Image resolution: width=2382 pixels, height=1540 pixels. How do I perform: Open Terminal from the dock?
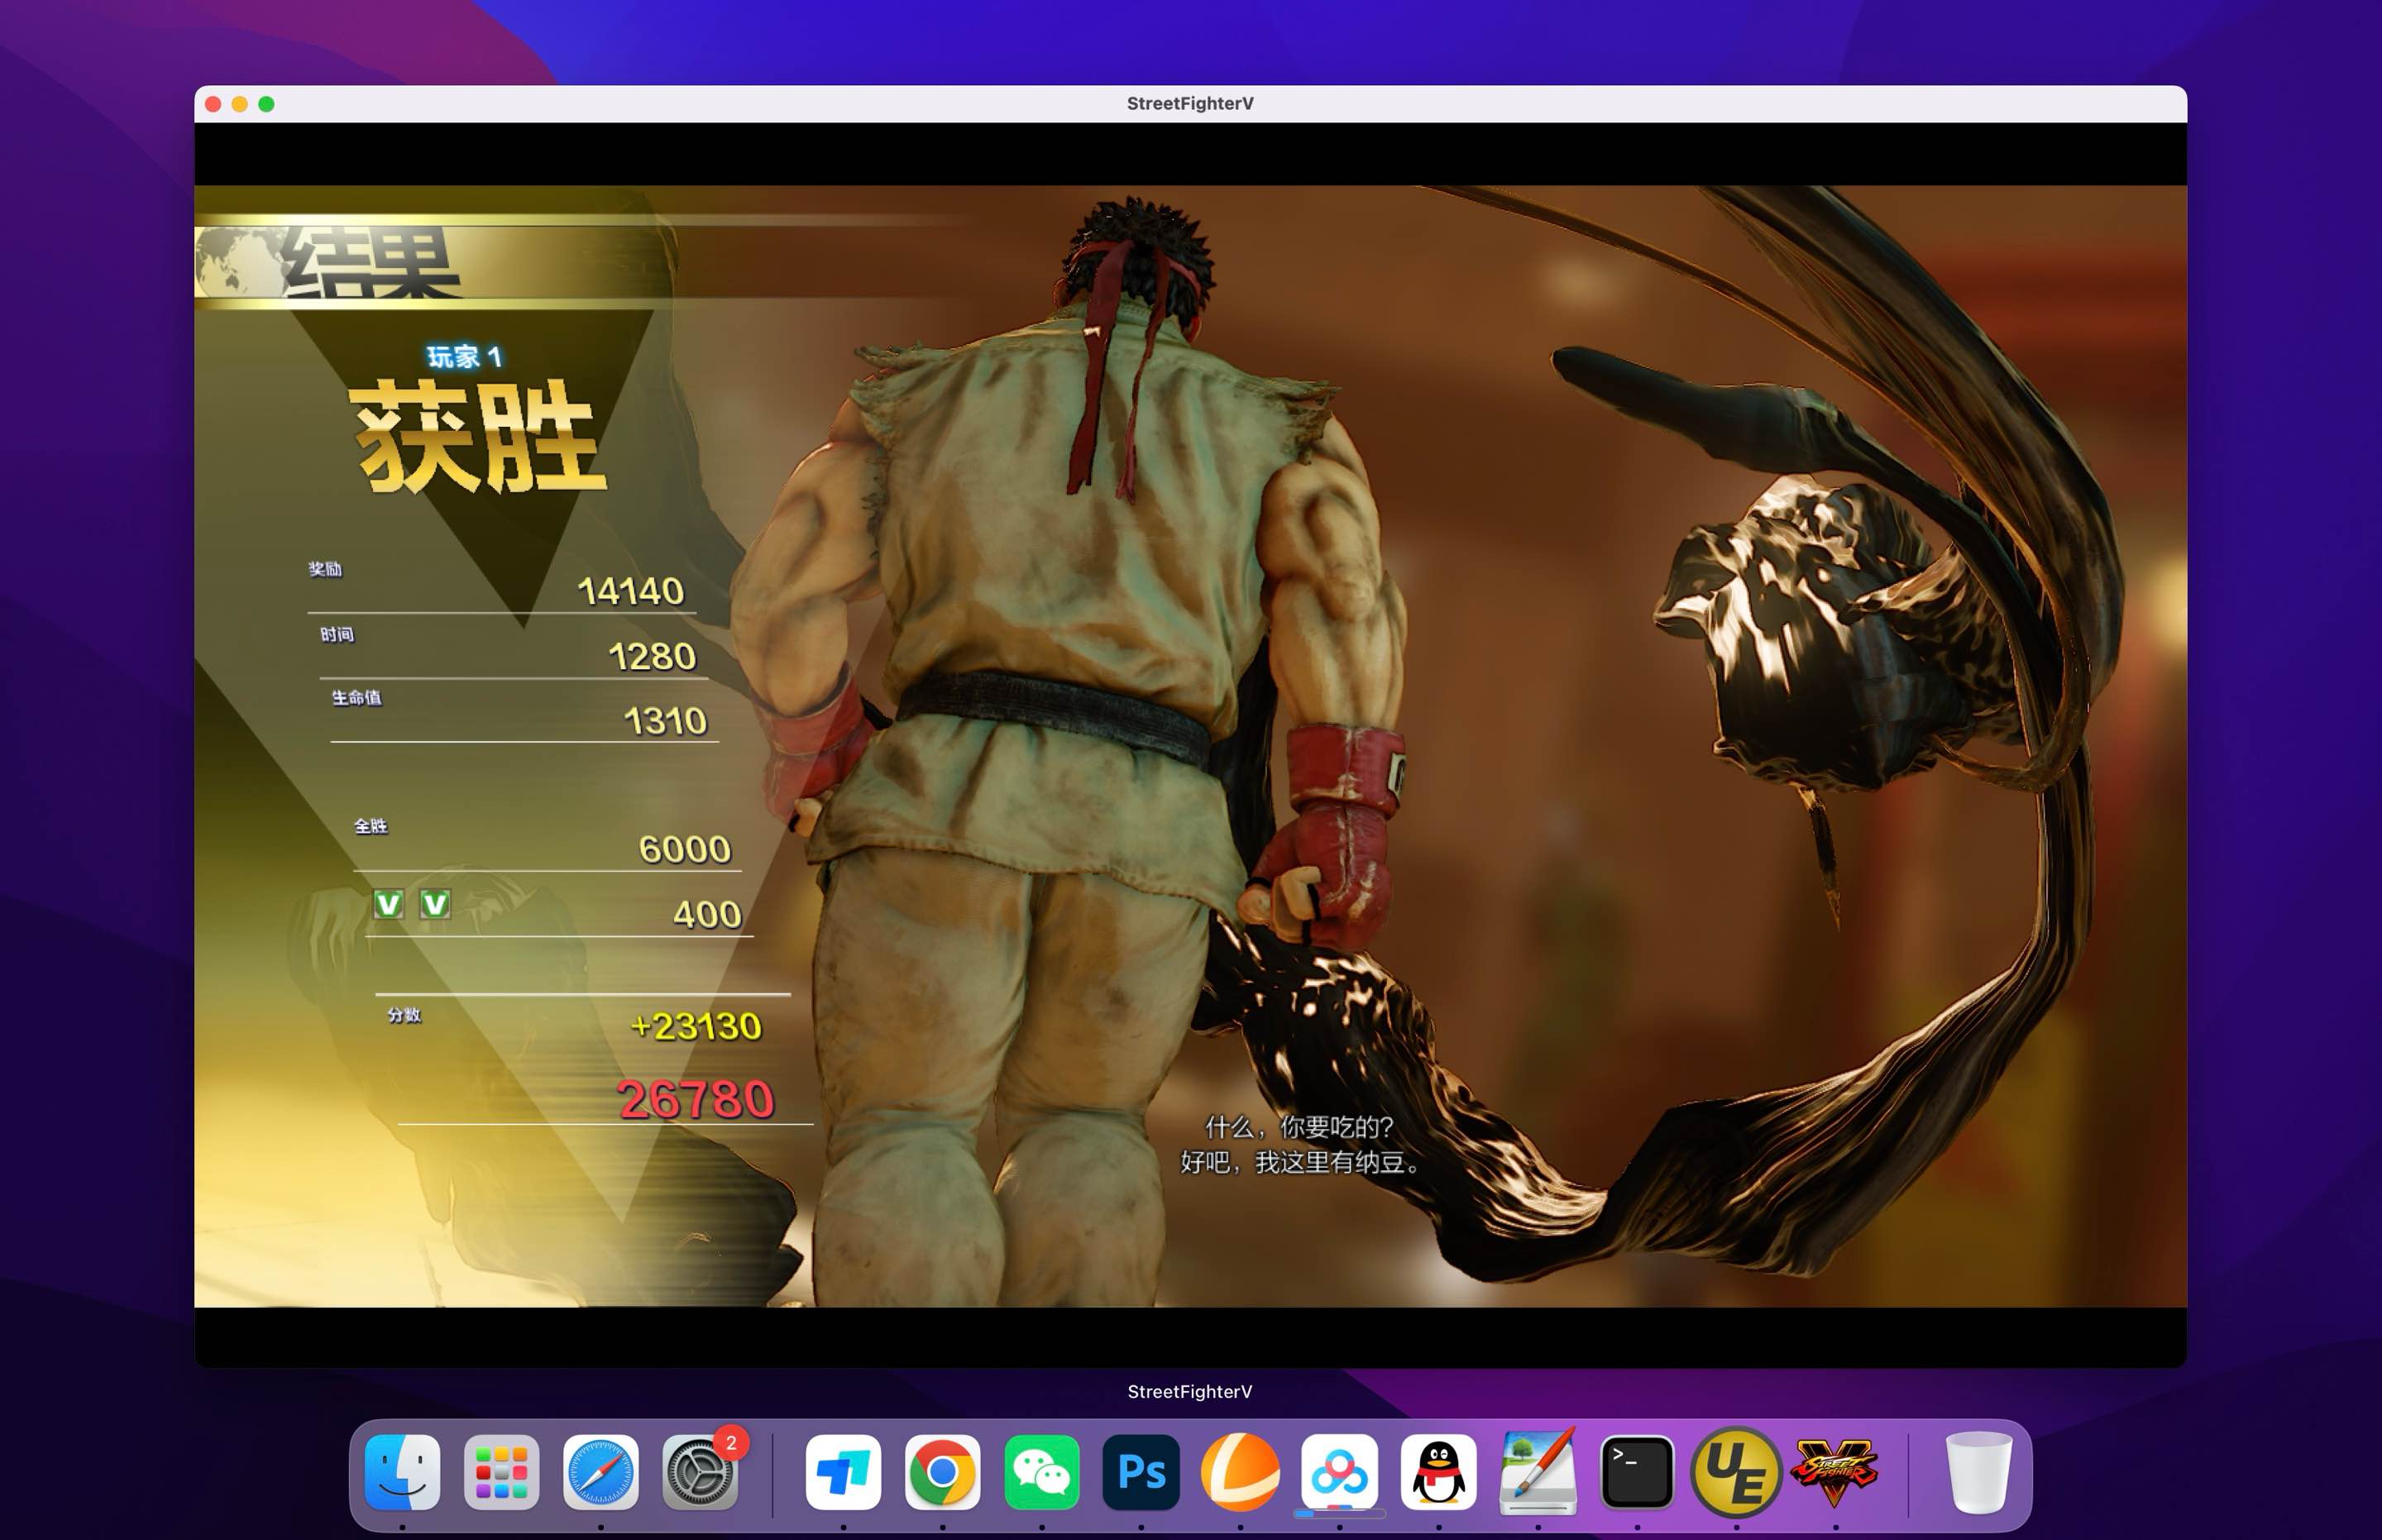click(x=1637, y=1472)
